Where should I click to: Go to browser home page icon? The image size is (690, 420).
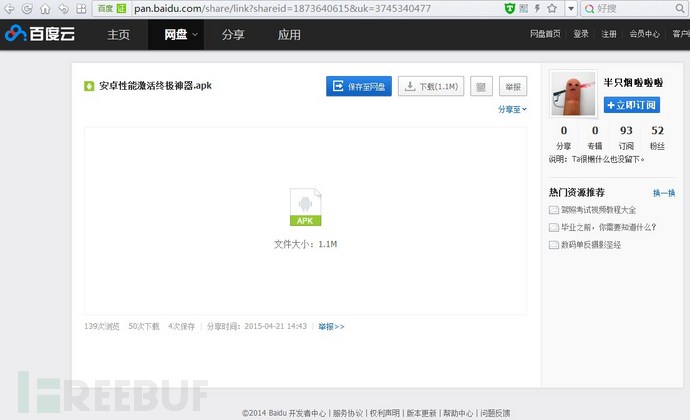click(45, 8)
